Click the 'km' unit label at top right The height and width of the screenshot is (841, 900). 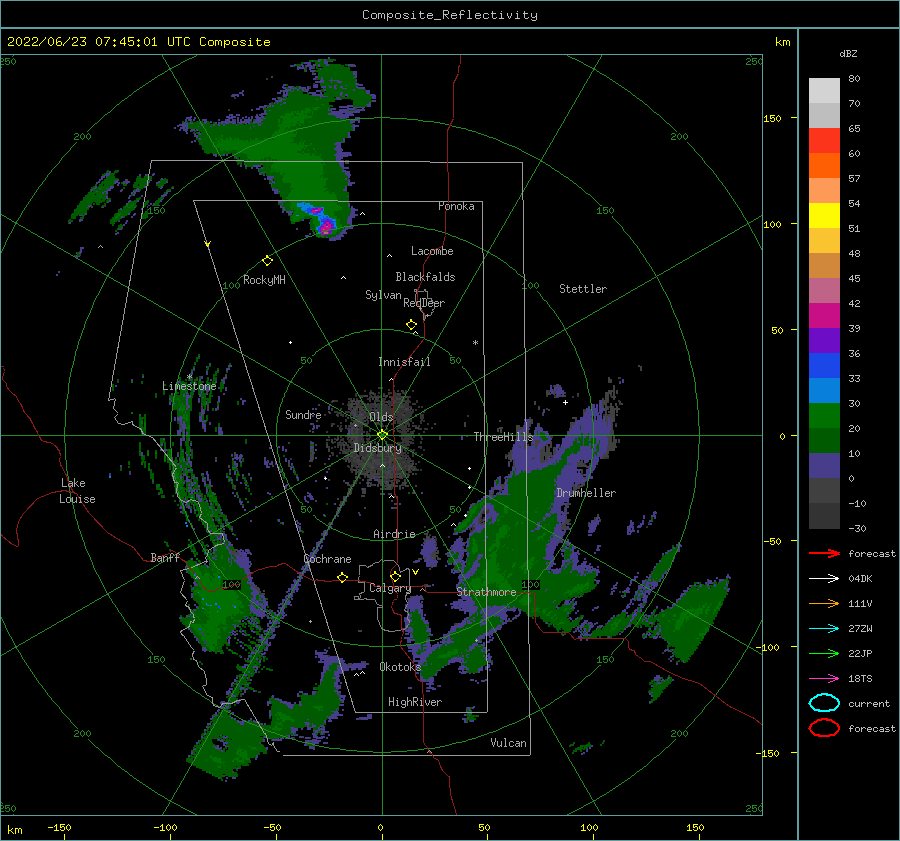[x=782, y=42]
